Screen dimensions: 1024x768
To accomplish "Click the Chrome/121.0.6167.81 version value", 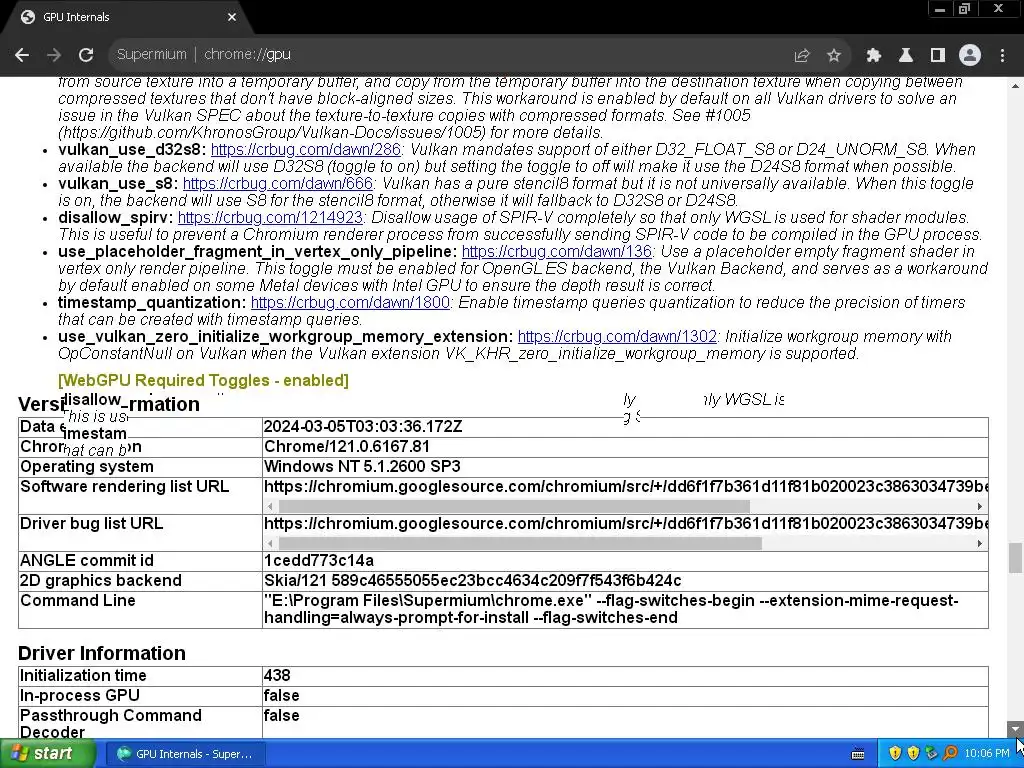I will (347, 447).
